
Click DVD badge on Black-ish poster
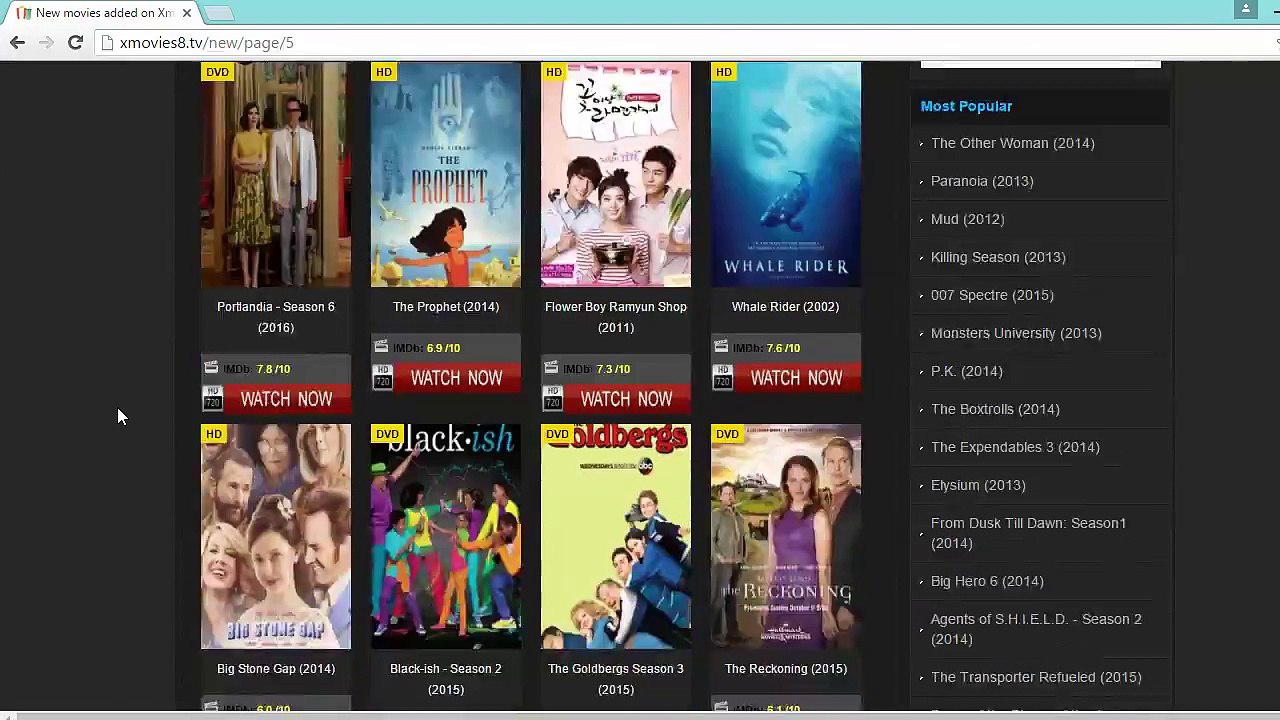pos(387,434)
